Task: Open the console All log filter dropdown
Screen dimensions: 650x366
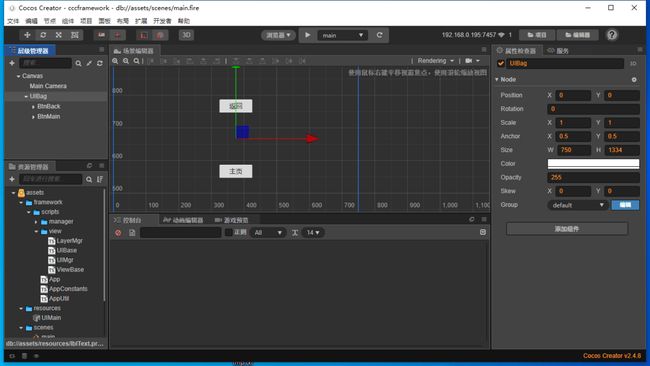Action: [267, 233]
